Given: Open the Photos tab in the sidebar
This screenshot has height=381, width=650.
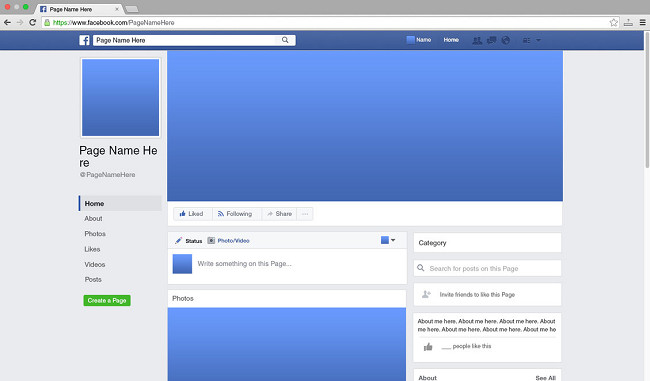Looking at the screenshot, I should coord(95,234).
